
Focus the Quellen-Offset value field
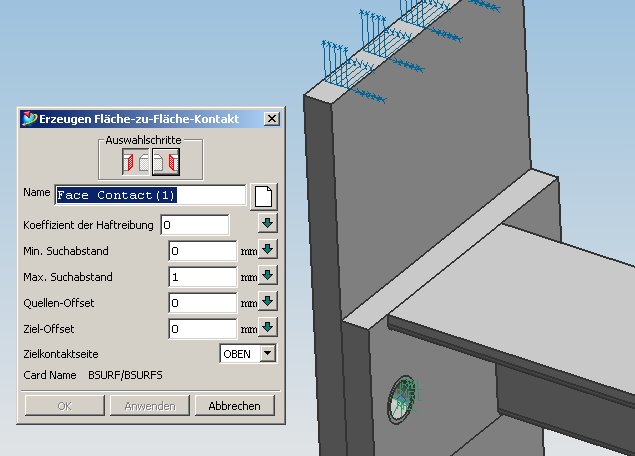(x=202, y=303)
